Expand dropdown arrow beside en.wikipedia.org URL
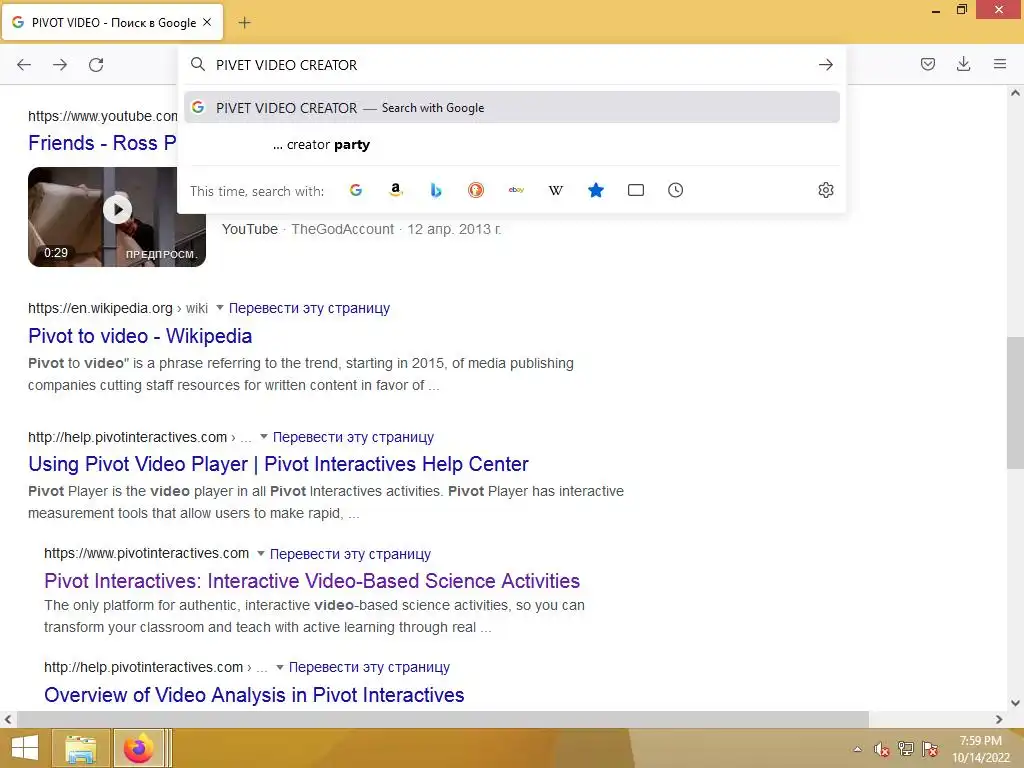This screenshot has width=1024, height=768. pyautogui.click(x=219, y=308)
